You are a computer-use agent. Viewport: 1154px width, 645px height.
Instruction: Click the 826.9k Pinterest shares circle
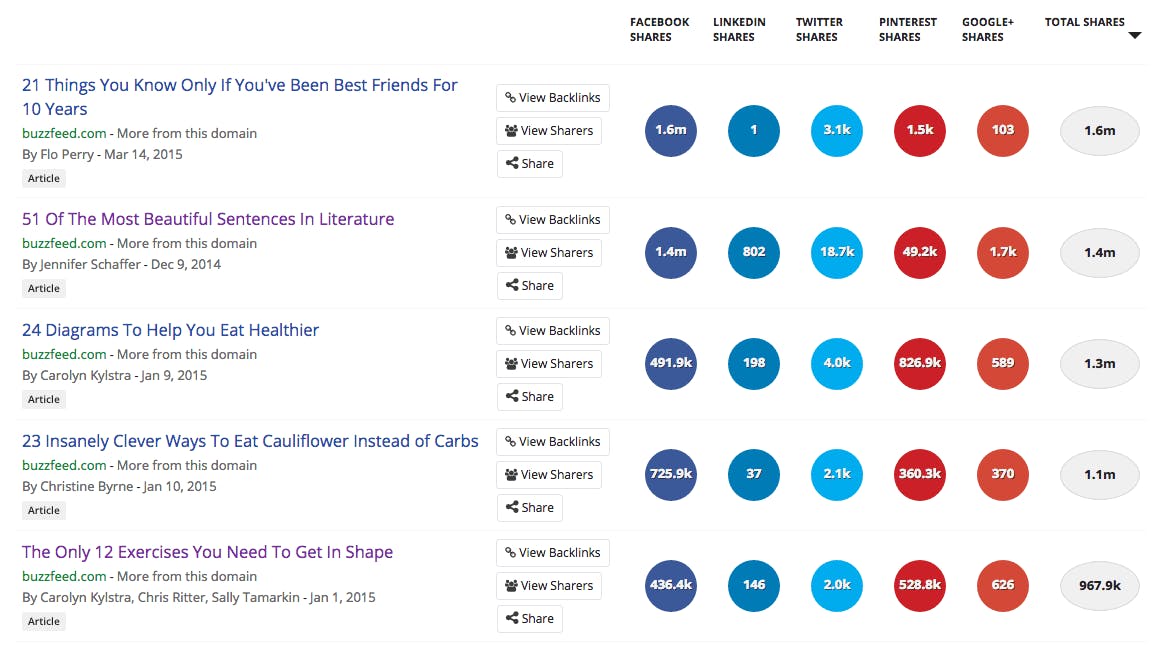(x=919, y=363)
